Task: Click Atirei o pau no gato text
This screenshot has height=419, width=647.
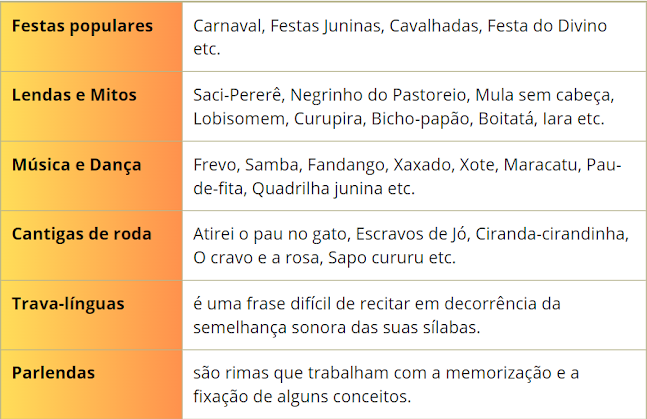Action: [270, 234]
